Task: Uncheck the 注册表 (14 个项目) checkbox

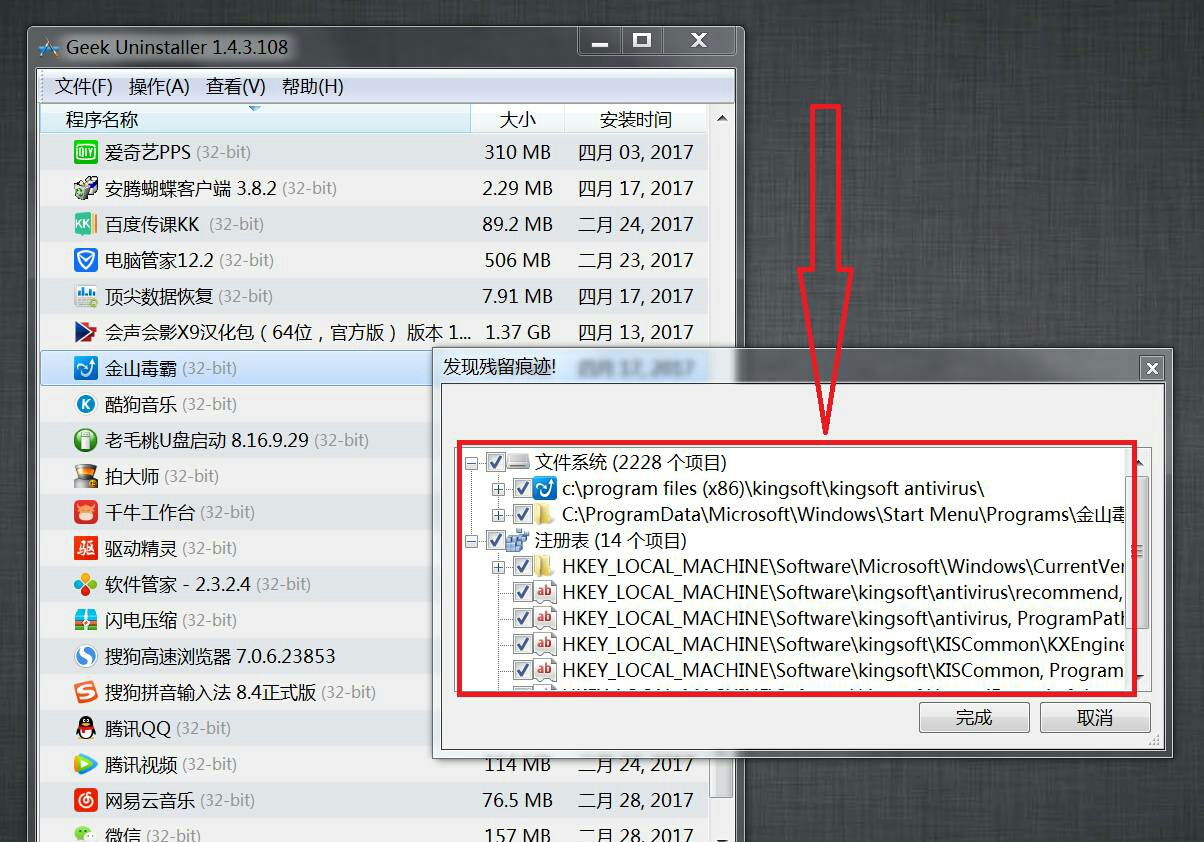Action: click(495, 540)
